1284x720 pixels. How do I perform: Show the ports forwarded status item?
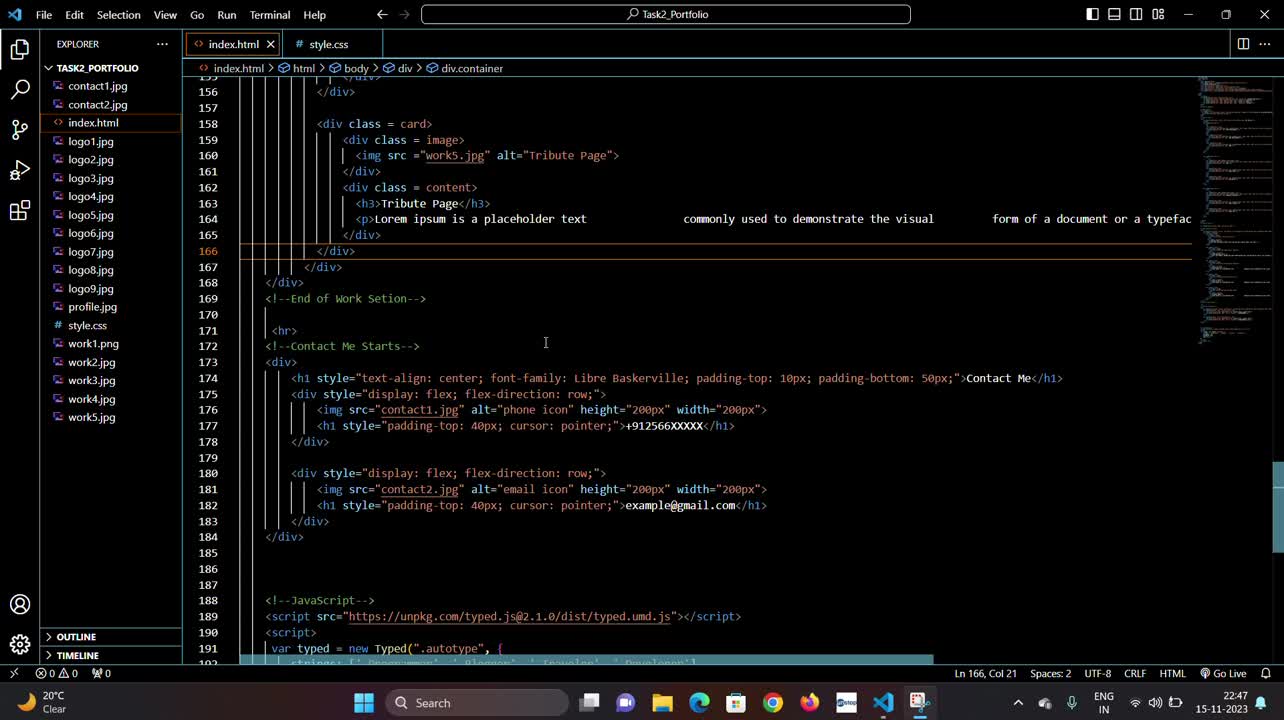pyautogui.click(x=101, y=673)
